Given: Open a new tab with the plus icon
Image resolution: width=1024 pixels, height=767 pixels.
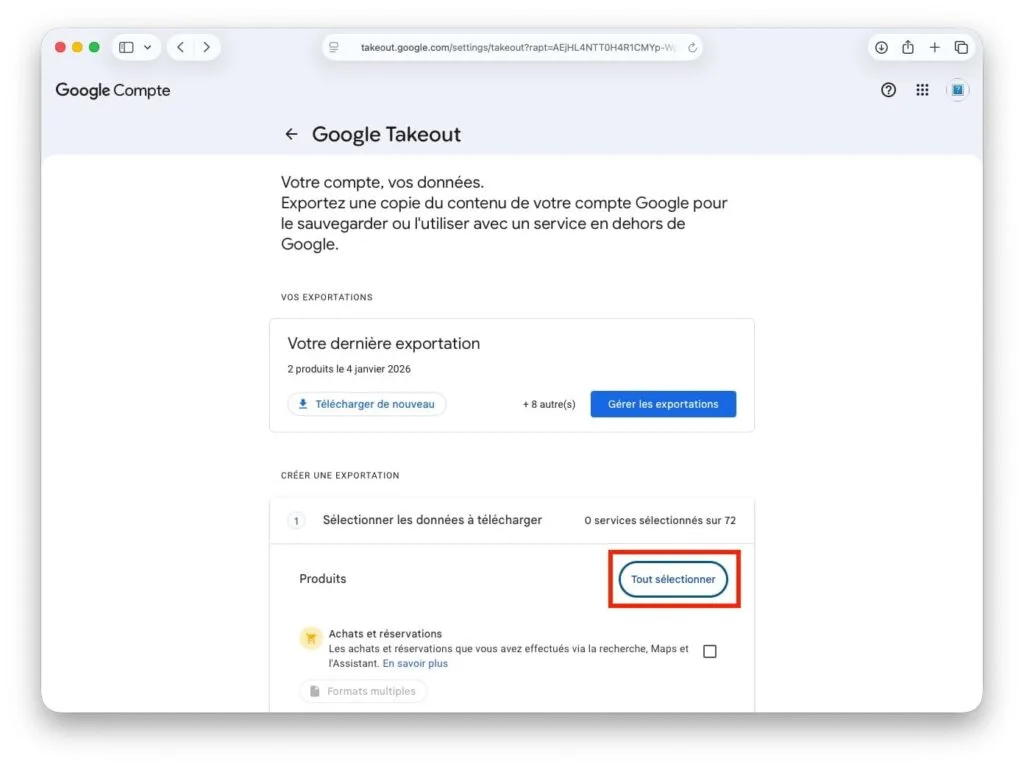Looking at the screenshot, I should tap(934, 47).
